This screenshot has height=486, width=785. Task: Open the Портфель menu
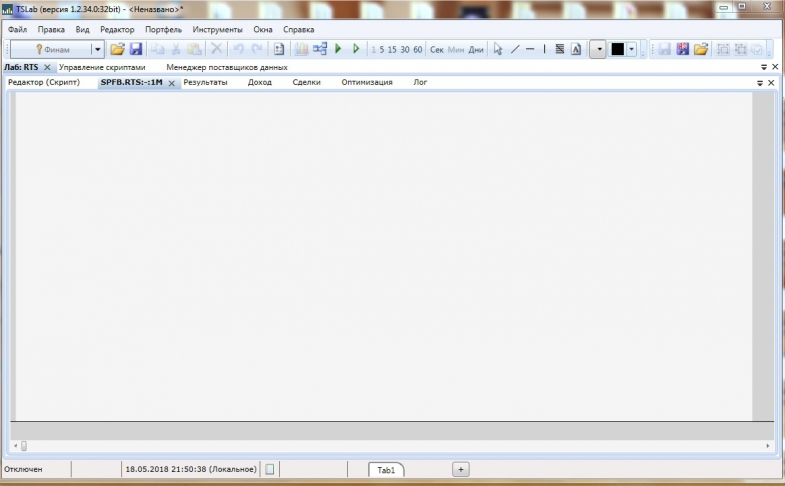164,30
